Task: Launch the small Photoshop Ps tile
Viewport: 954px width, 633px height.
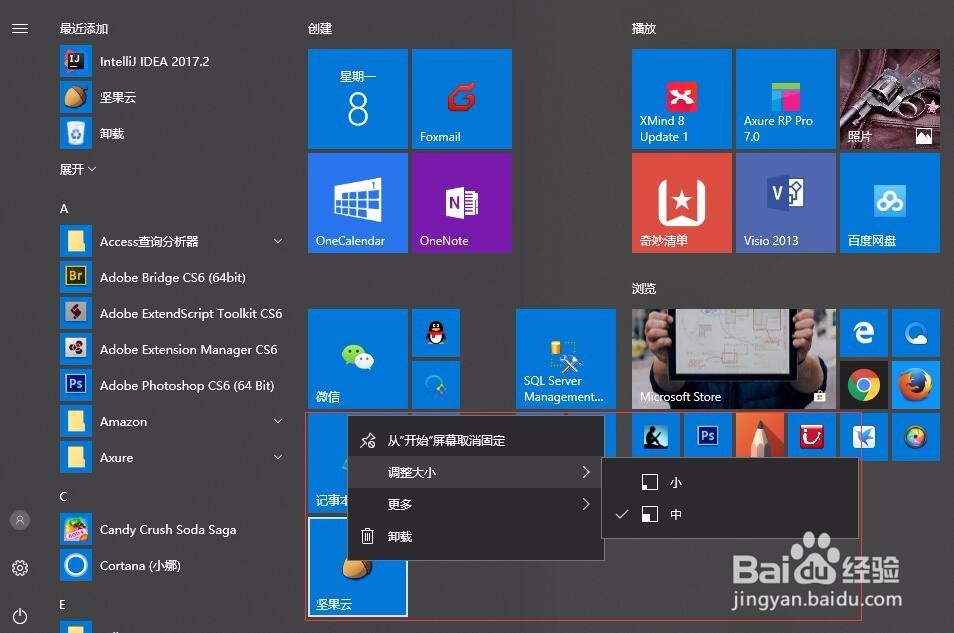Action: (x=708, y=435)
